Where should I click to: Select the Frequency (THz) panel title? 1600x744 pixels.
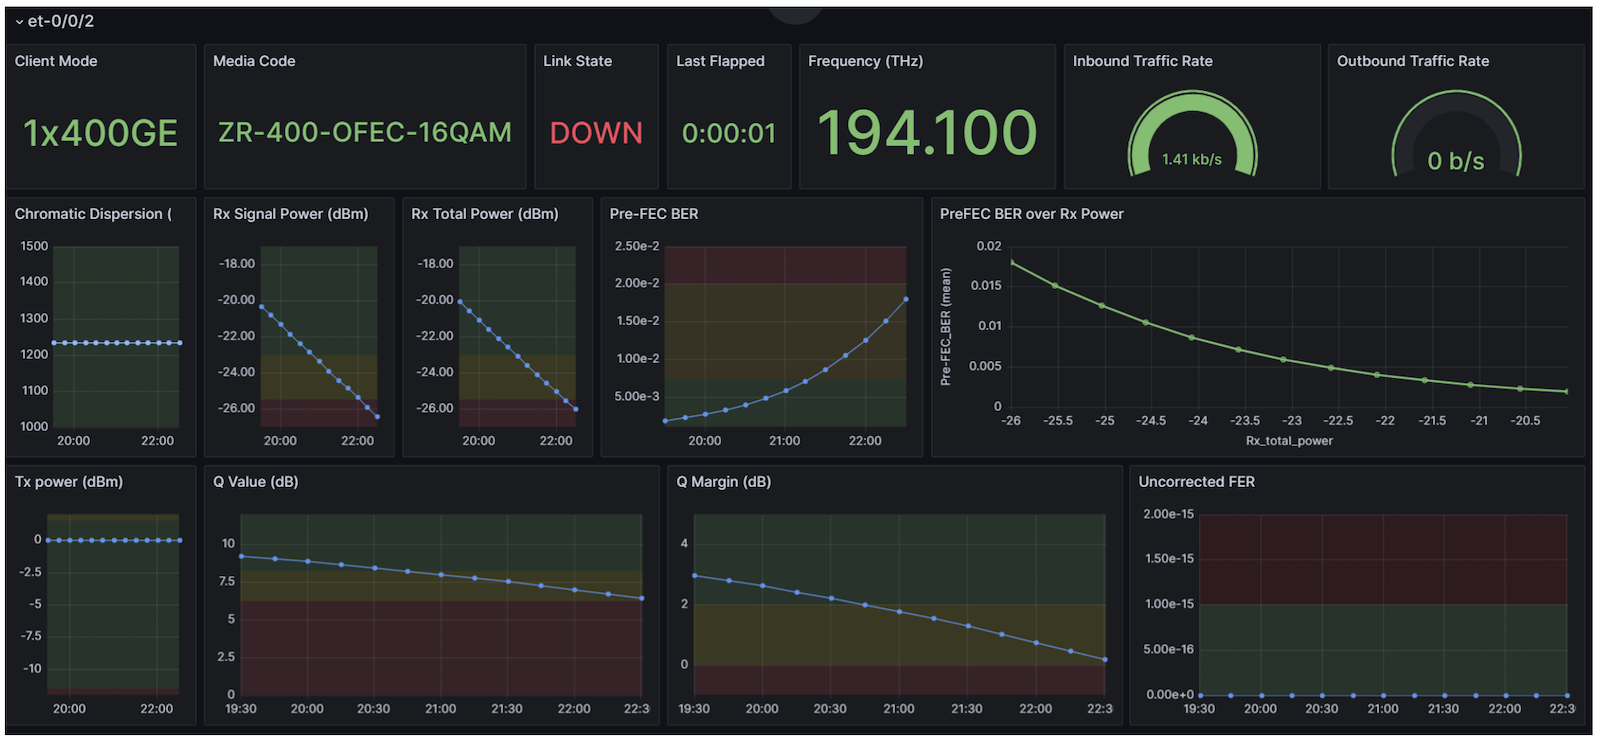pyautogui.click(x=865, y=61)
